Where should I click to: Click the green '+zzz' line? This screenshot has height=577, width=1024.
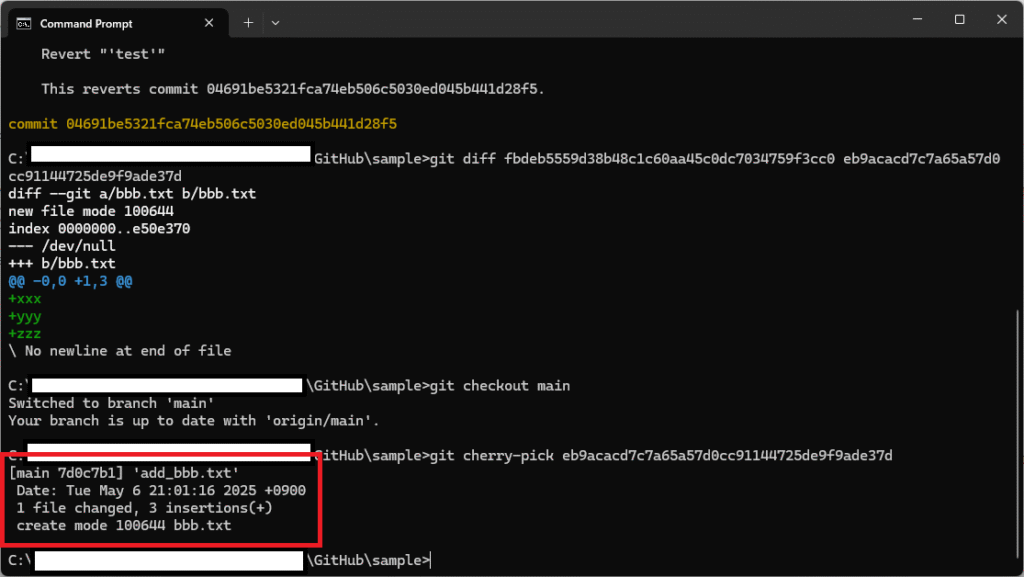point(25,334)
